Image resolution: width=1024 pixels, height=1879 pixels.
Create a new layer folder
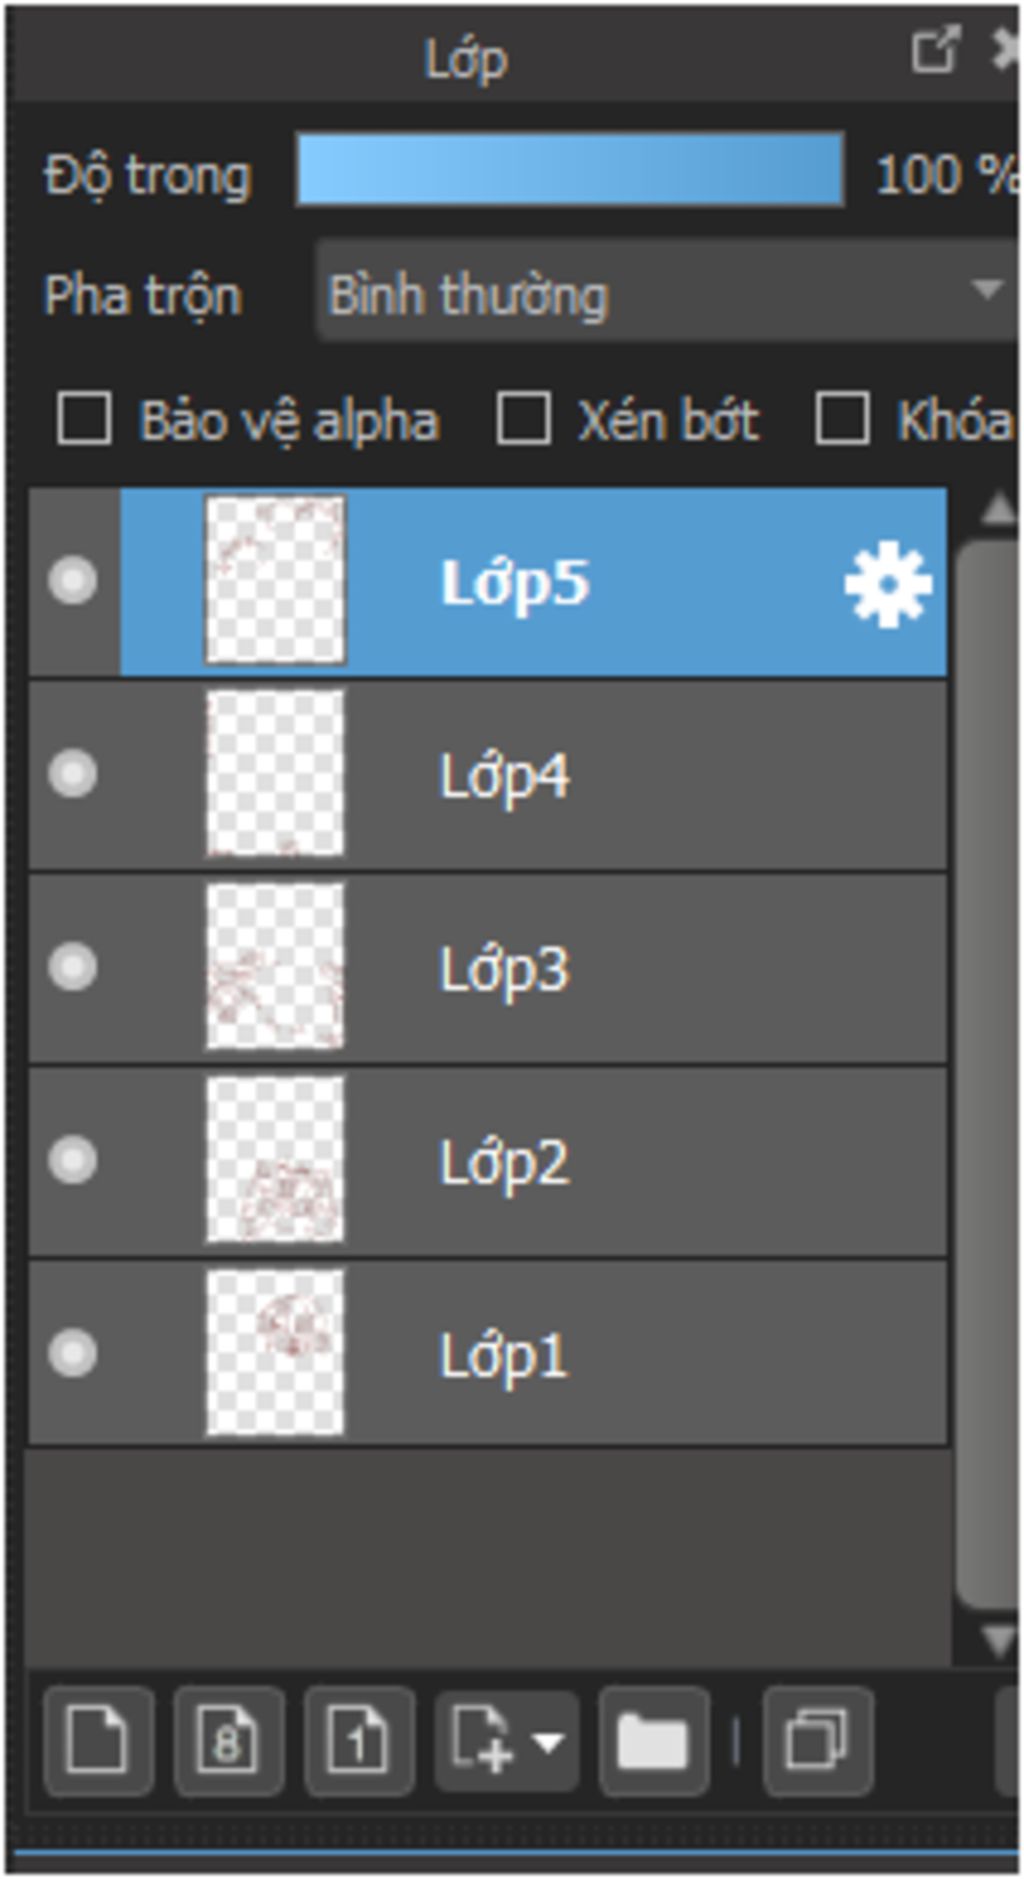coord(653,1741)
